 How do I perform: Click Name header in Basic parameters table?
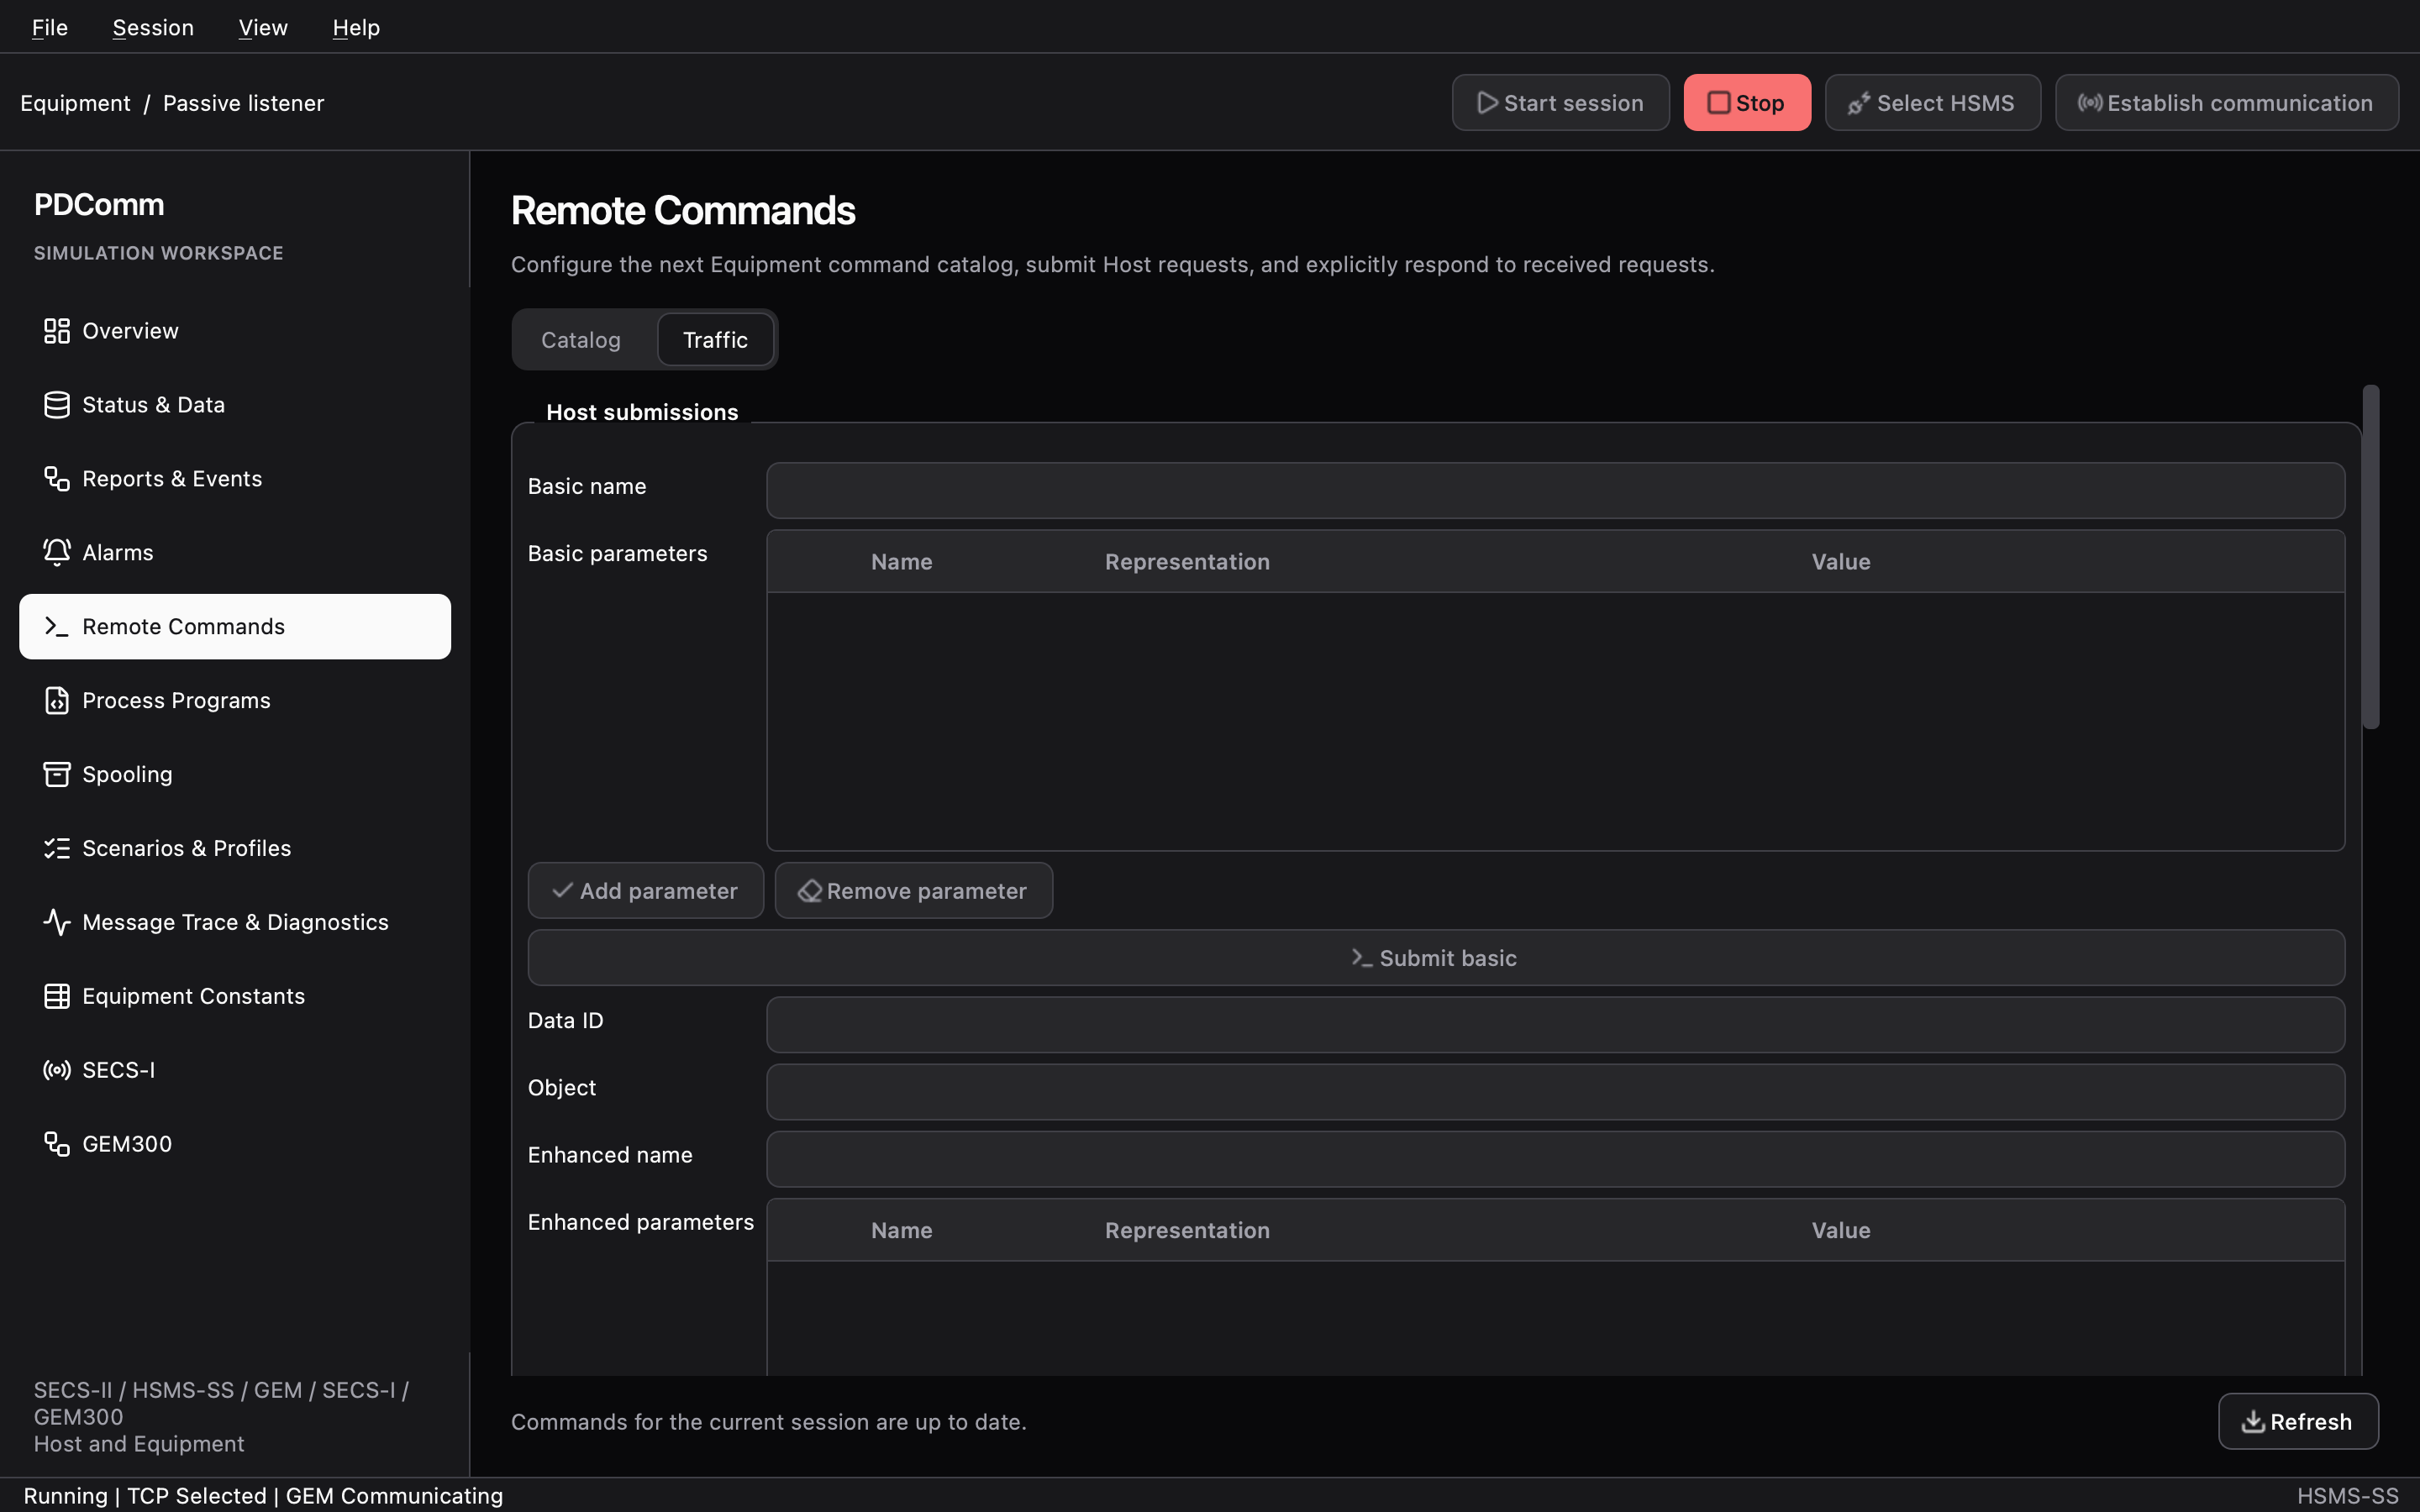pyautogui.click(x=901, y=562)
